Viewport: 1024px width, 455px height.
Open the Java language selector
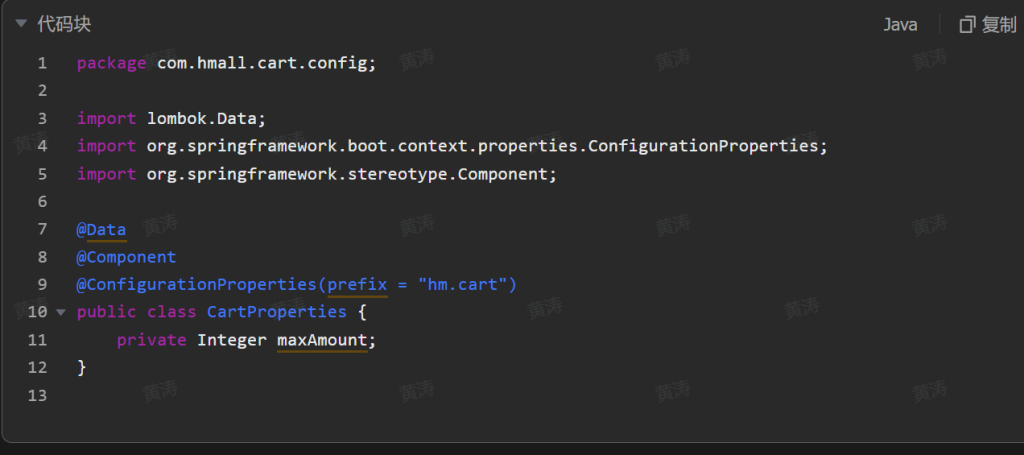900,25
